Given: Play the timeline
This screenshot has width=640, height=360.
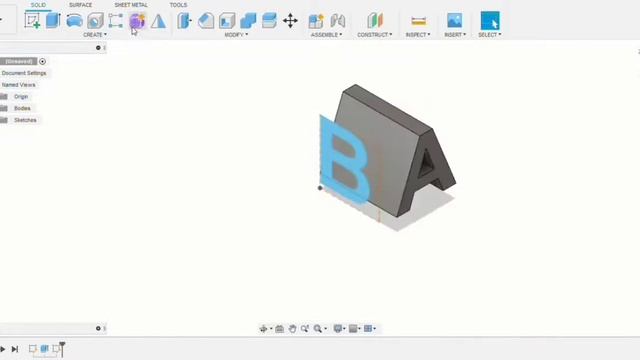Looking at the screenshot, I should click(2, 349).
